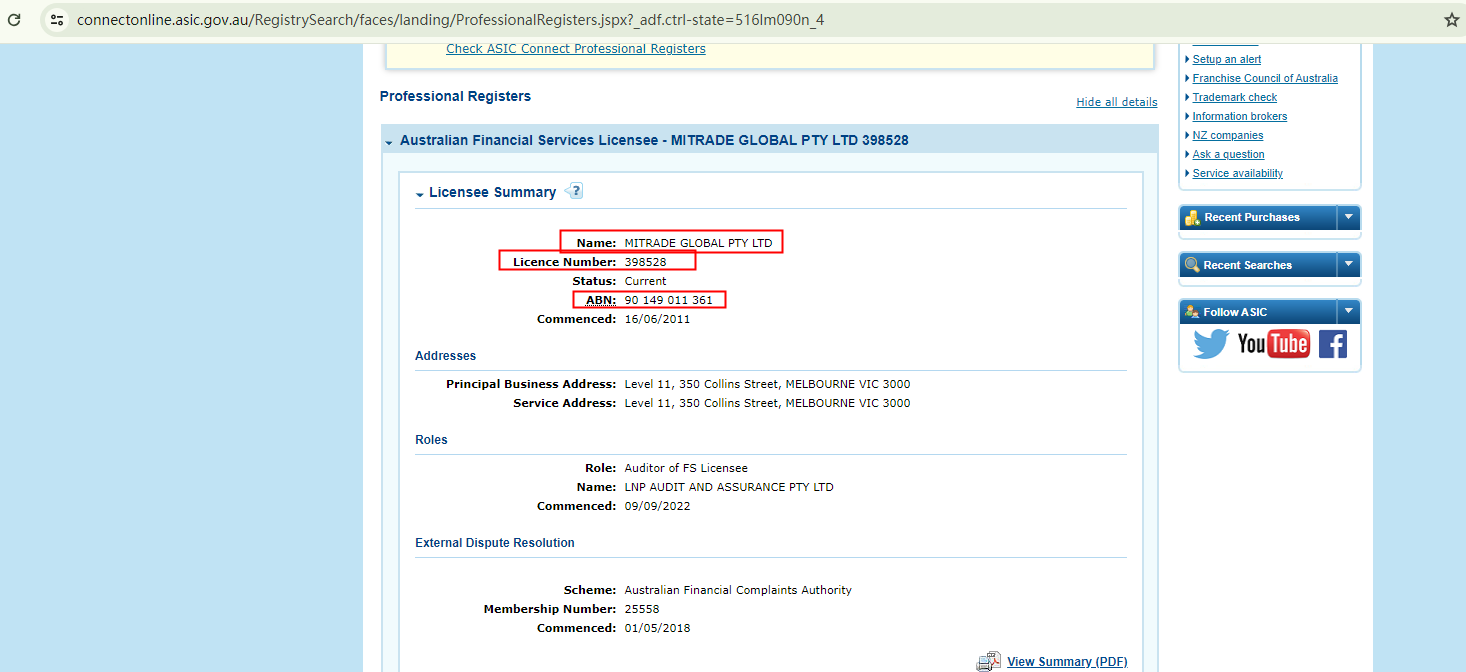Collapse the Licensee Summary panel
The height and width of the screenshot is (672, 1466).
tap(420, 194)
